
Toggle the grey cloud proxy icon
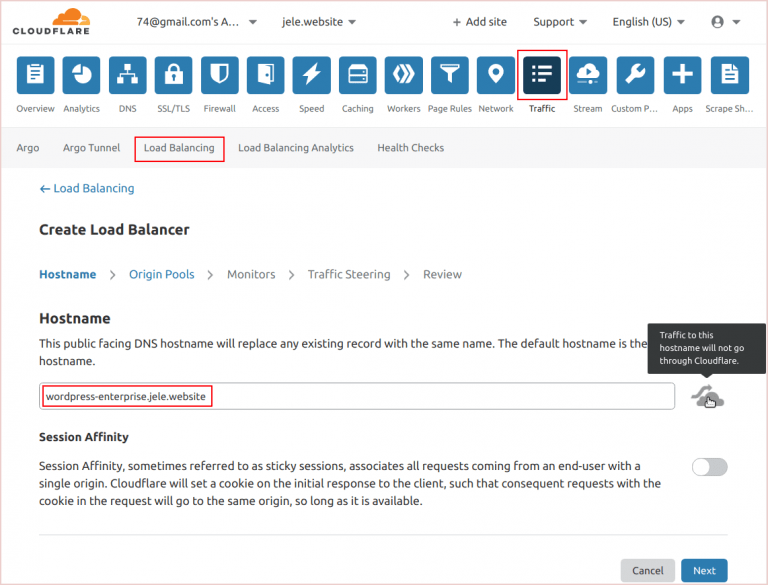tap(707, 396)
